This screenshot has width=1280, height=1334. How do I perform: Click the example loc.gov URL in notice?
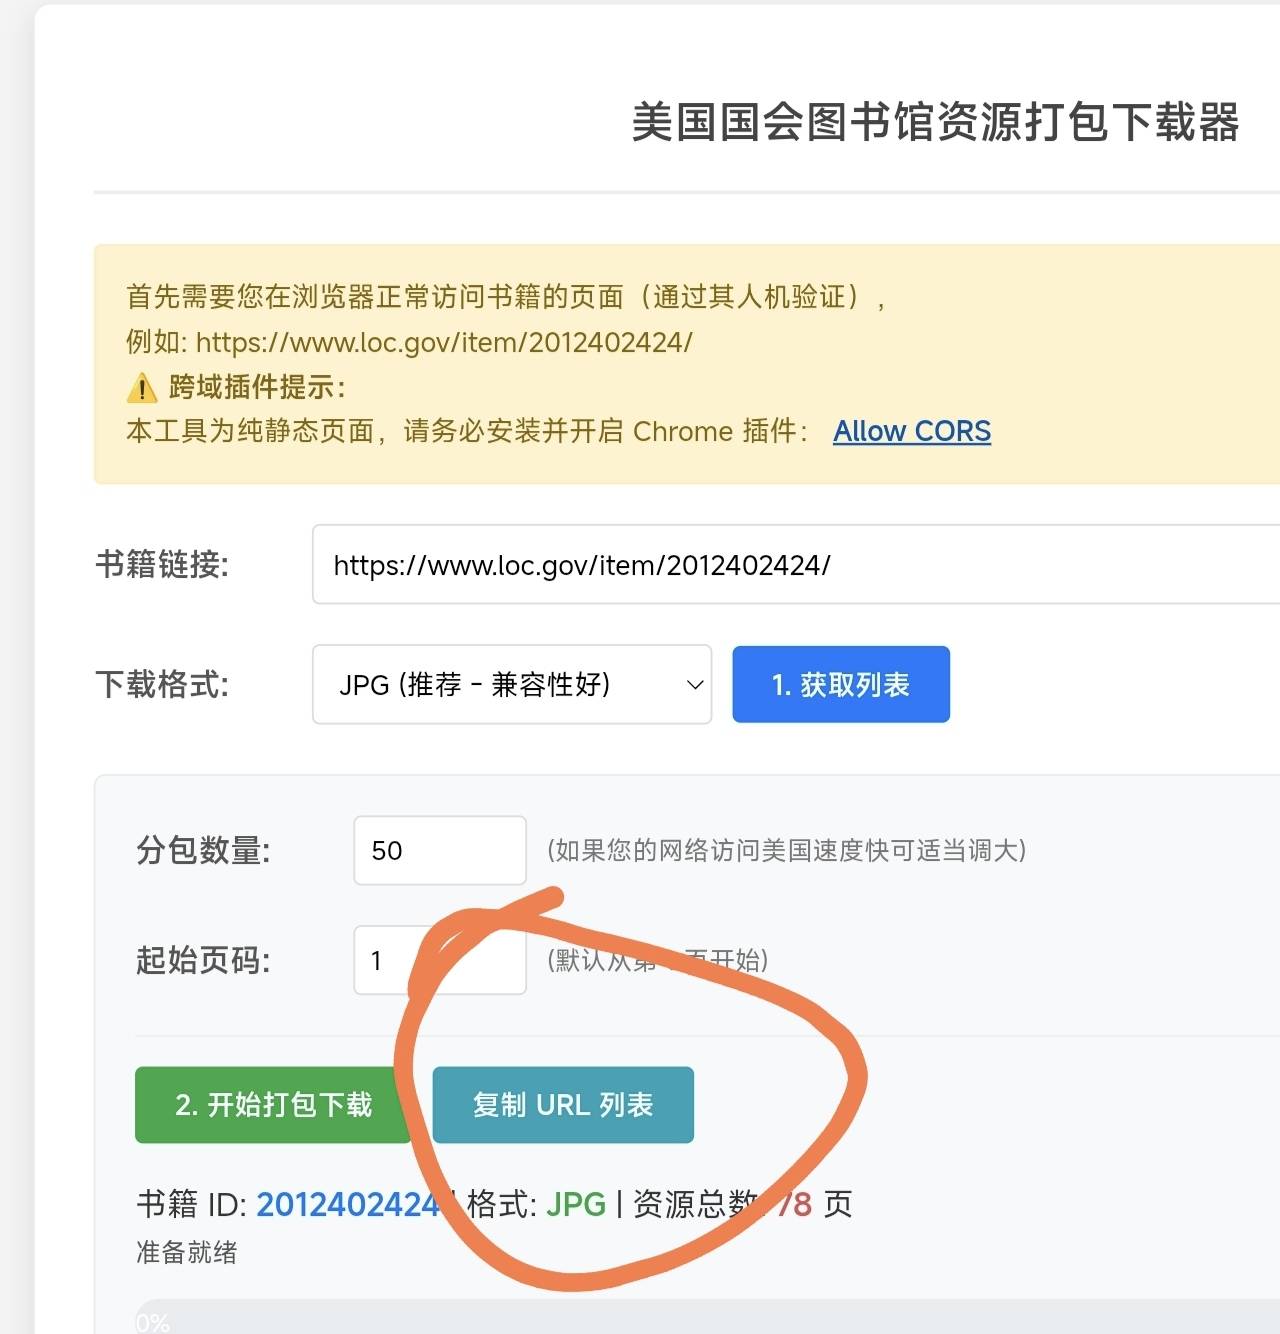443,343
